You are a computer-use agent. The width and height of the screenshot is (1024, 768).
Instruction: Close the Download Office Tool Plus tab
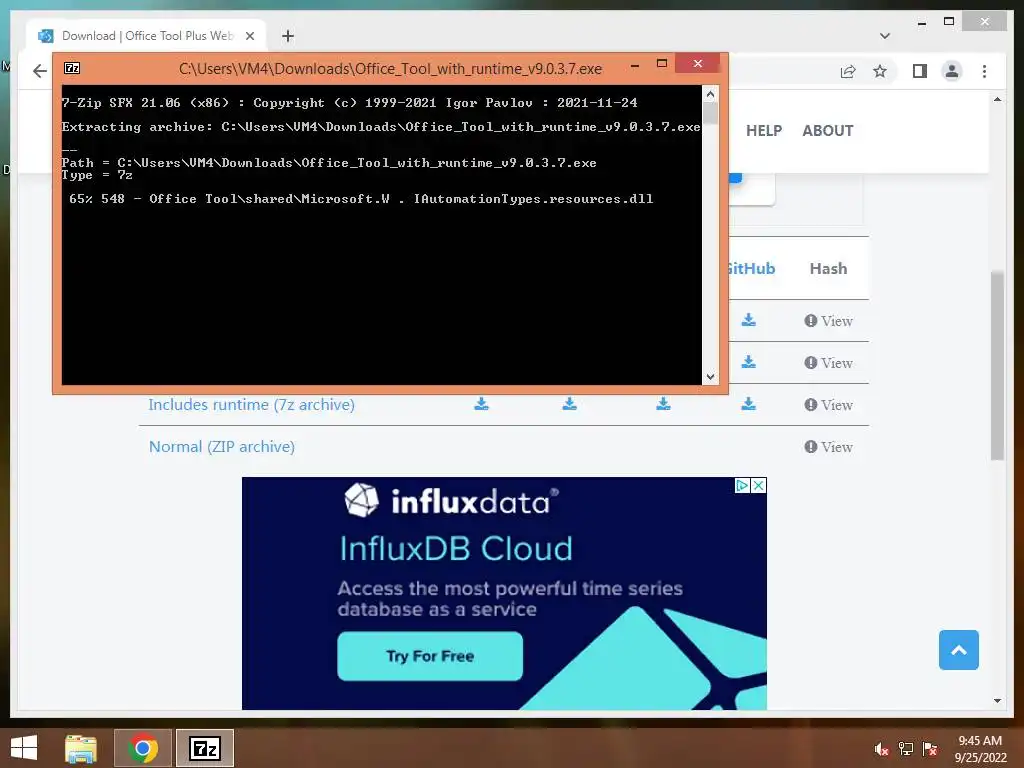249,36
